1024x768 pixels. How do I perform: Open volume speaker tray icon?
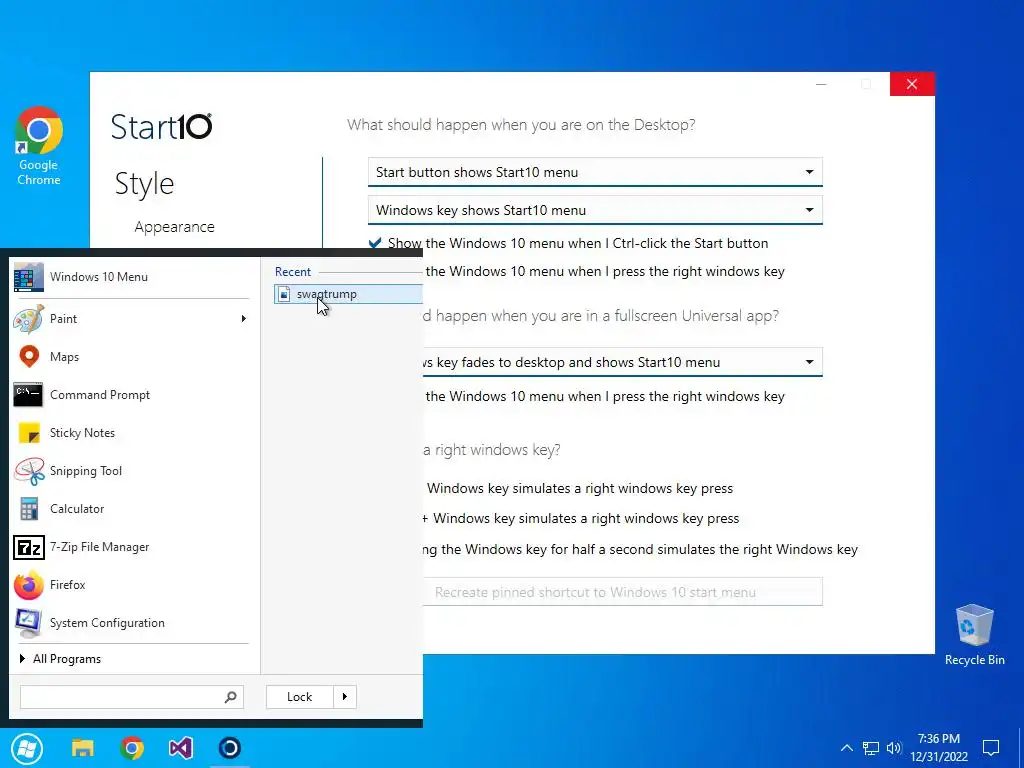tap(894, 748)
